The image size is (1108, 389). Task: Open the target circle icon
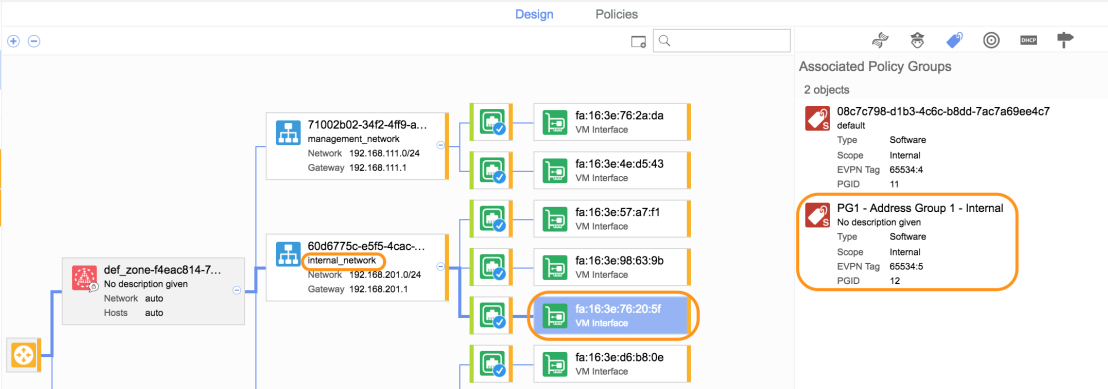click(x=991, y=40)
